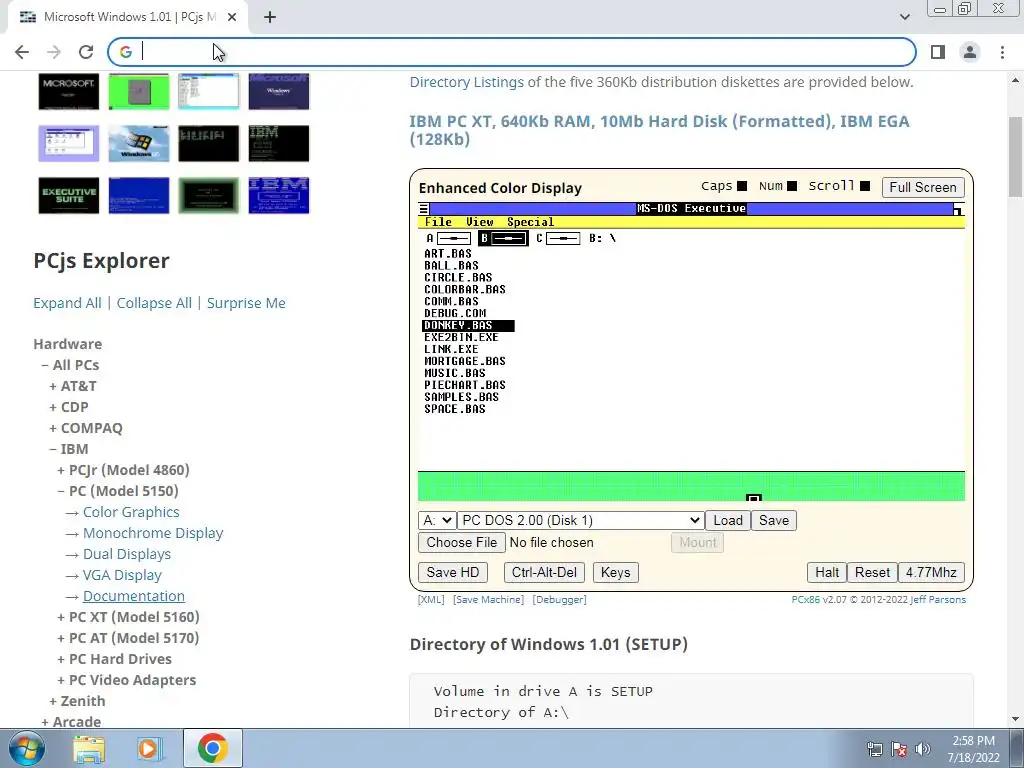The image size is (1024, 768).
Task: Open the Special menu in MS-DOS Executive
Action: click(x=530, y=222)
